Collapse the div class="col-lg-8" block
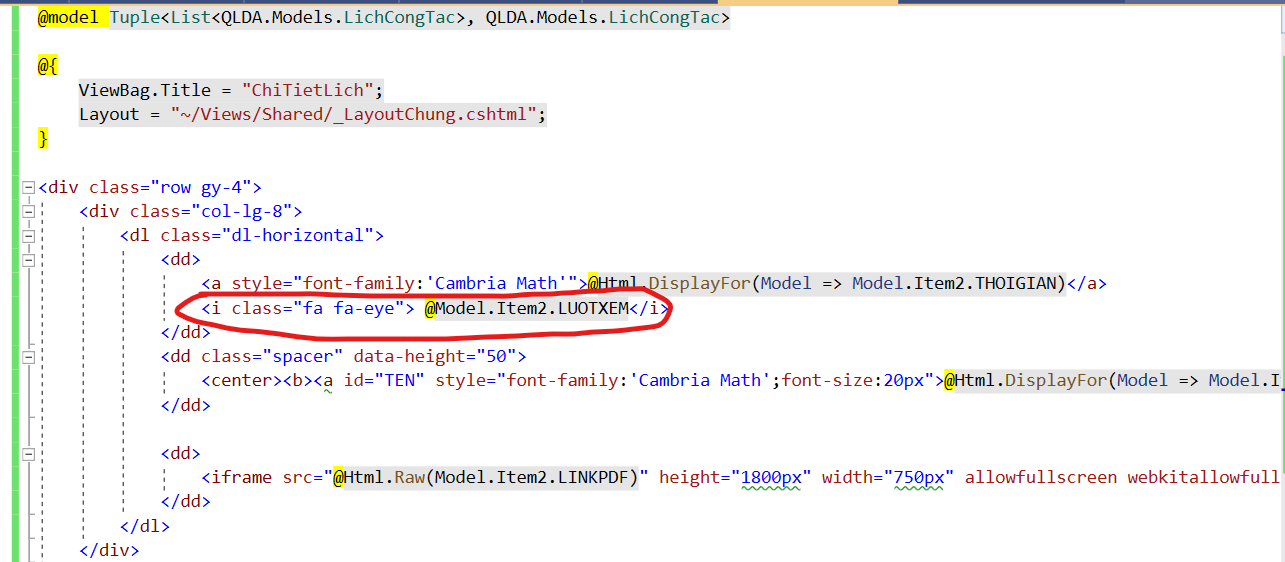 click(29, 212)
